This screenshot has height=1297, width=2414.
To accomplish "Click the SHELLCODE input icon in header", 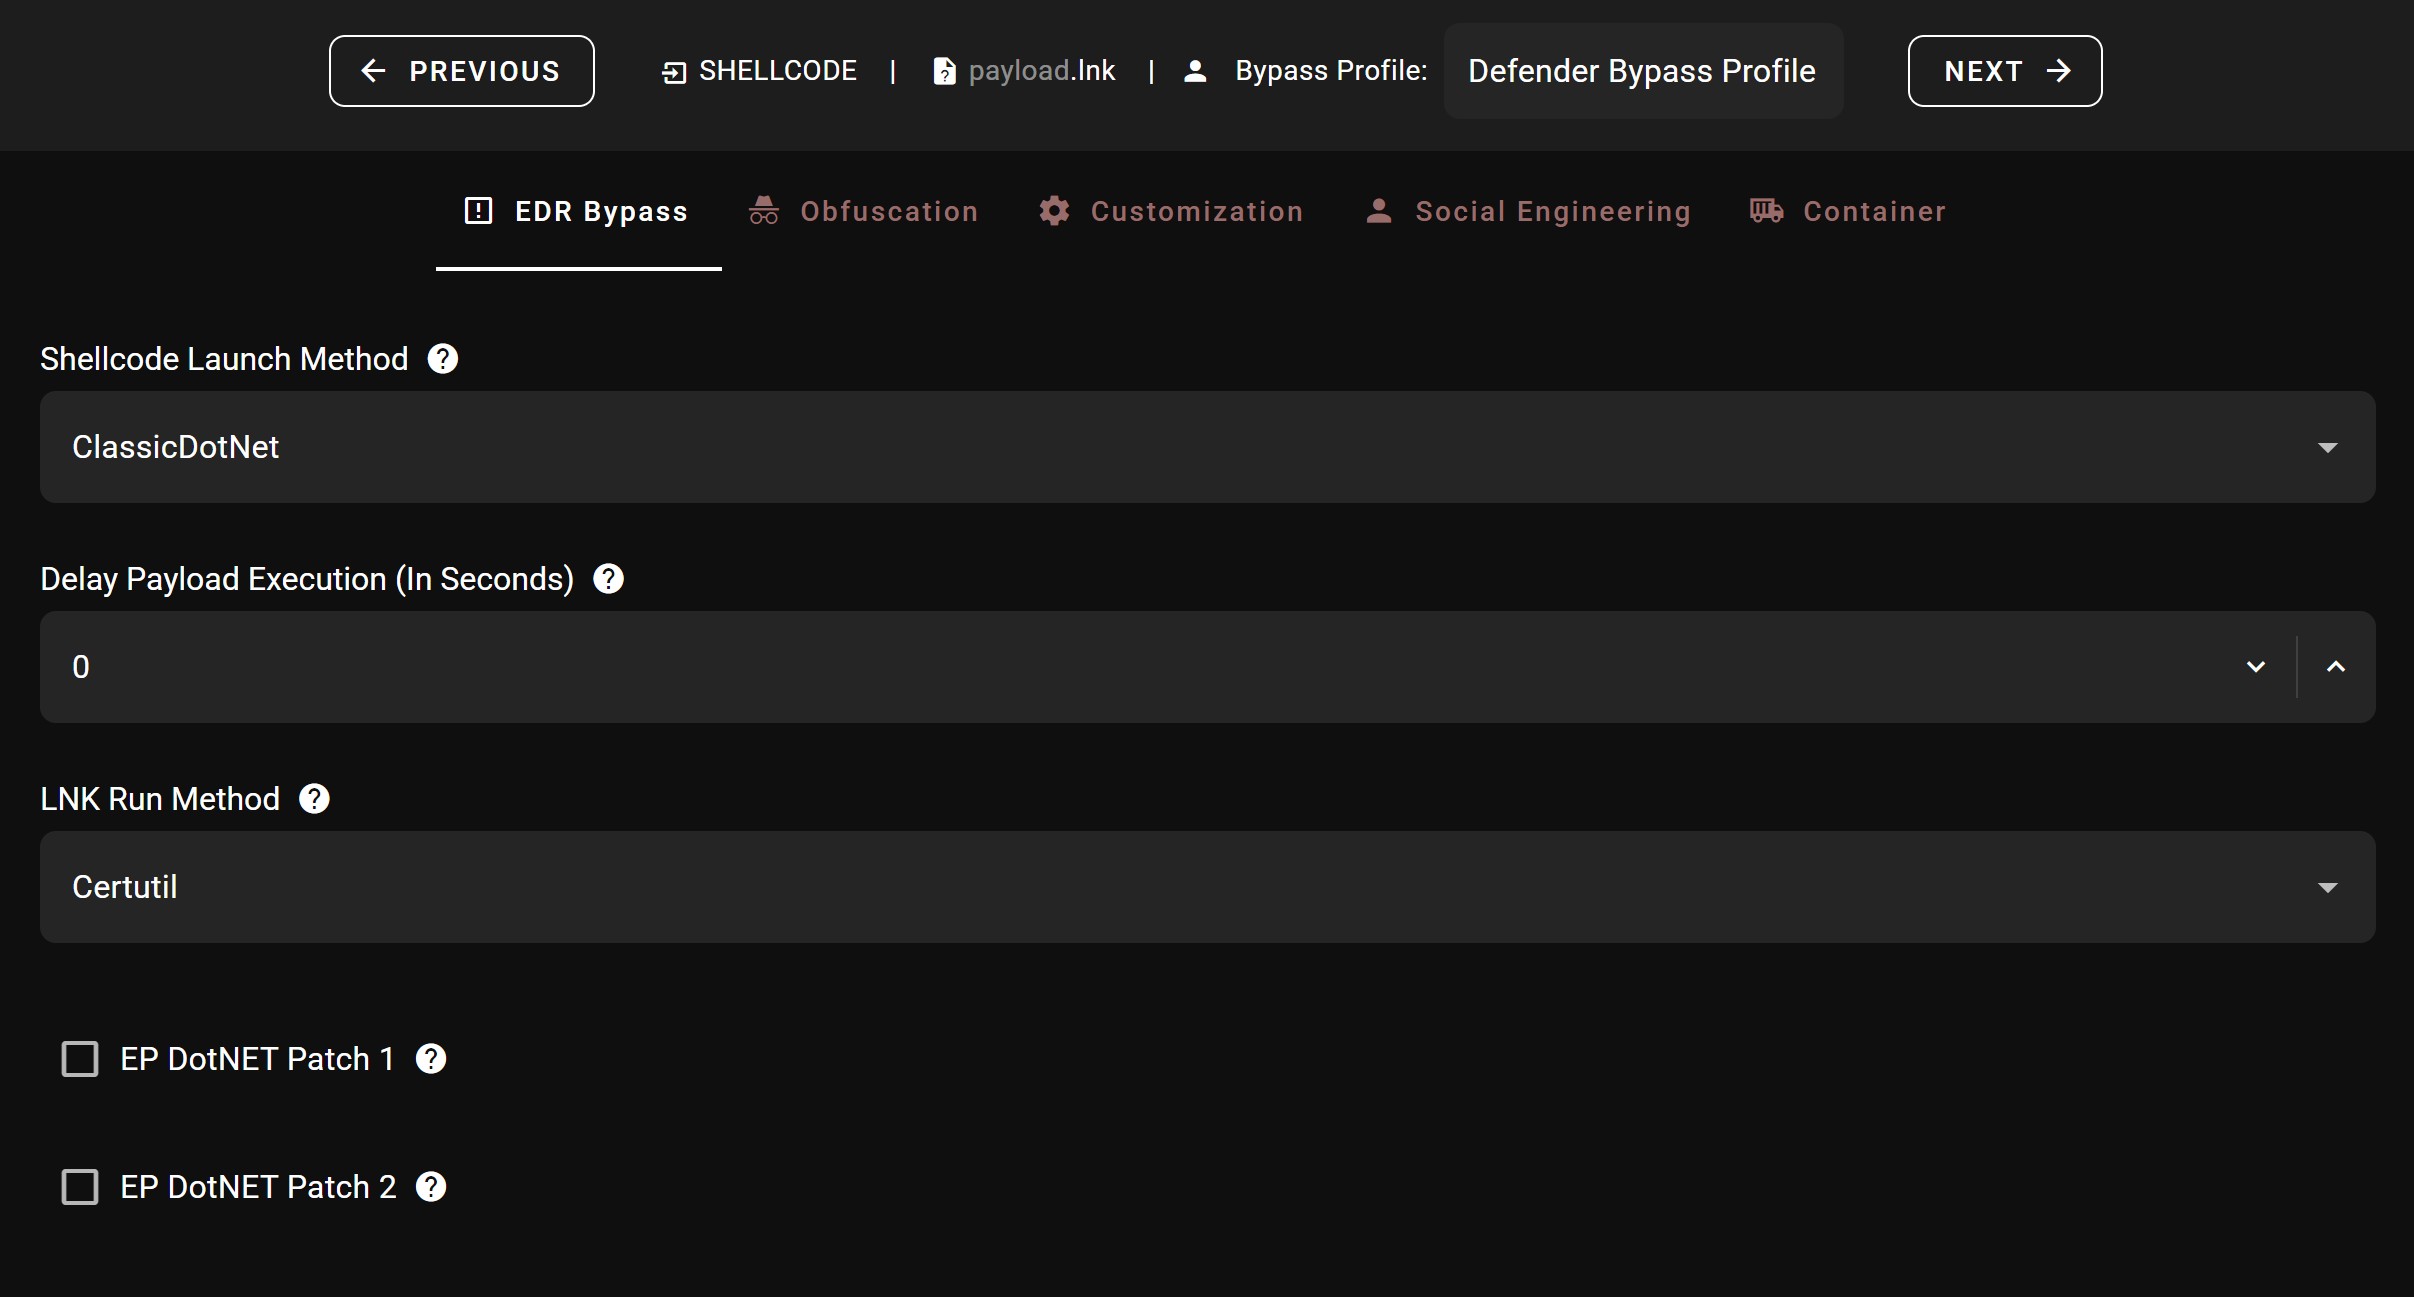I will pos(674,72).
